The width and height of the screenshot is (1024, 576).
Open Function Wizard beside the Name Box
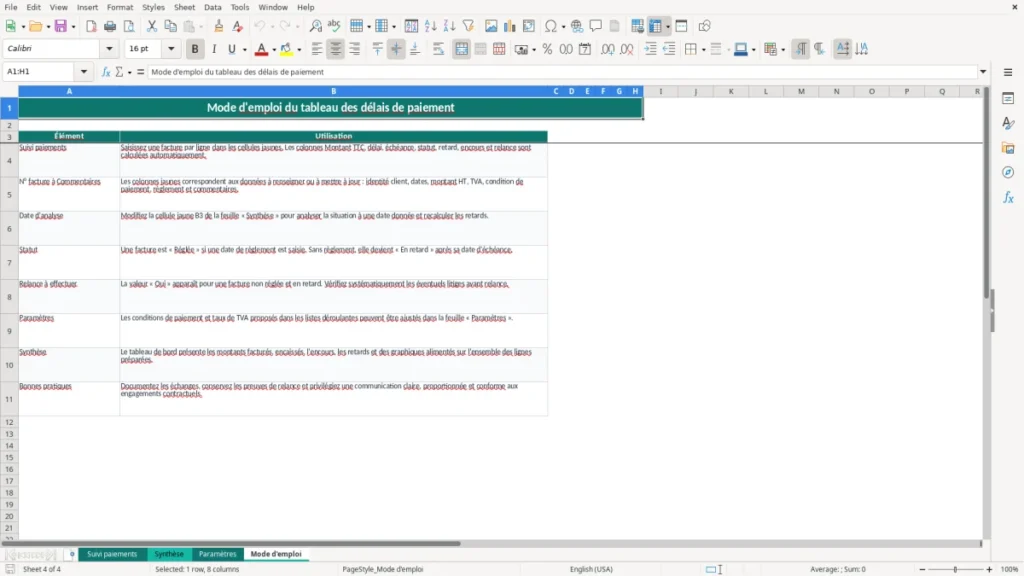pyautogui.click(x=106, y=72)
